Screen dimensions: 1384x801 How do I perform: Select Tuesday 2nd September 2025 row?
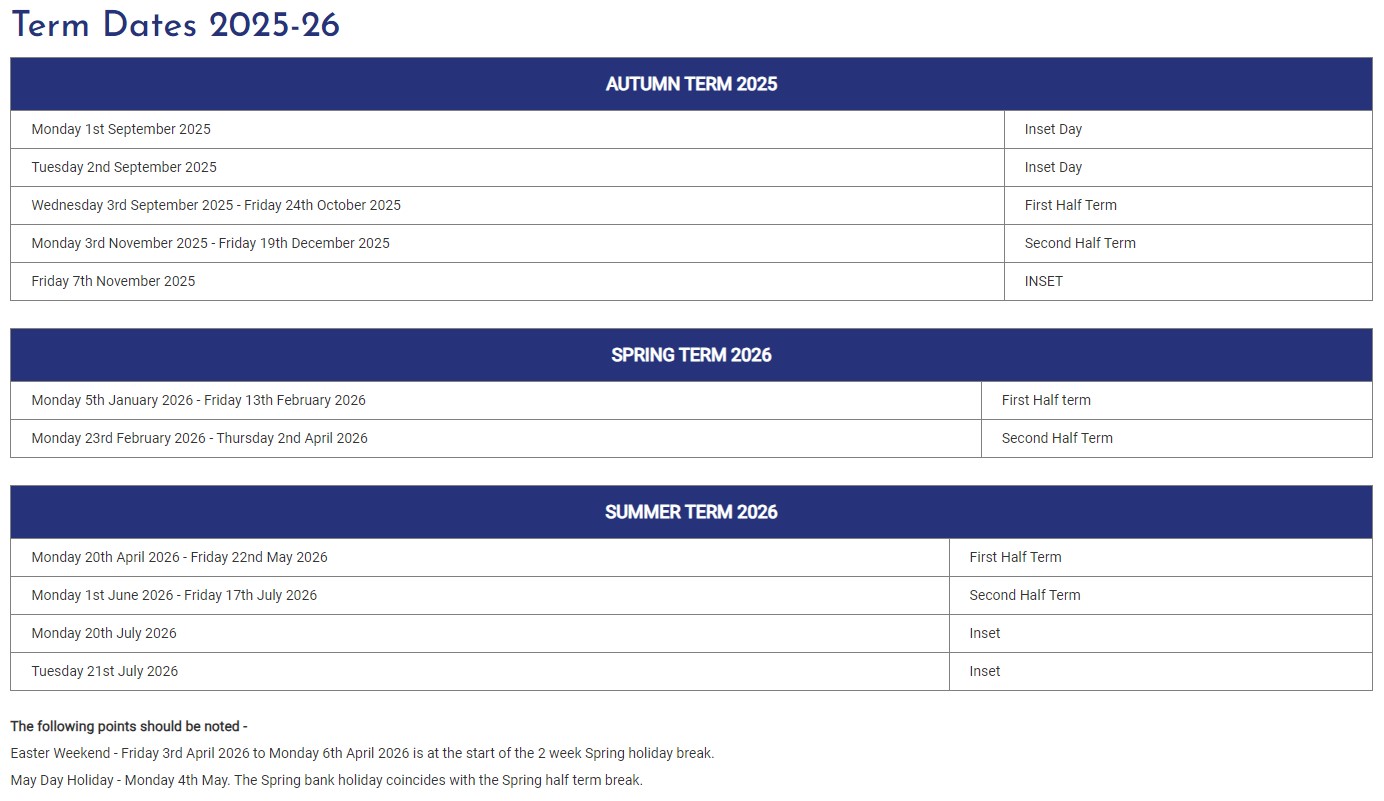tap(691, 167)
